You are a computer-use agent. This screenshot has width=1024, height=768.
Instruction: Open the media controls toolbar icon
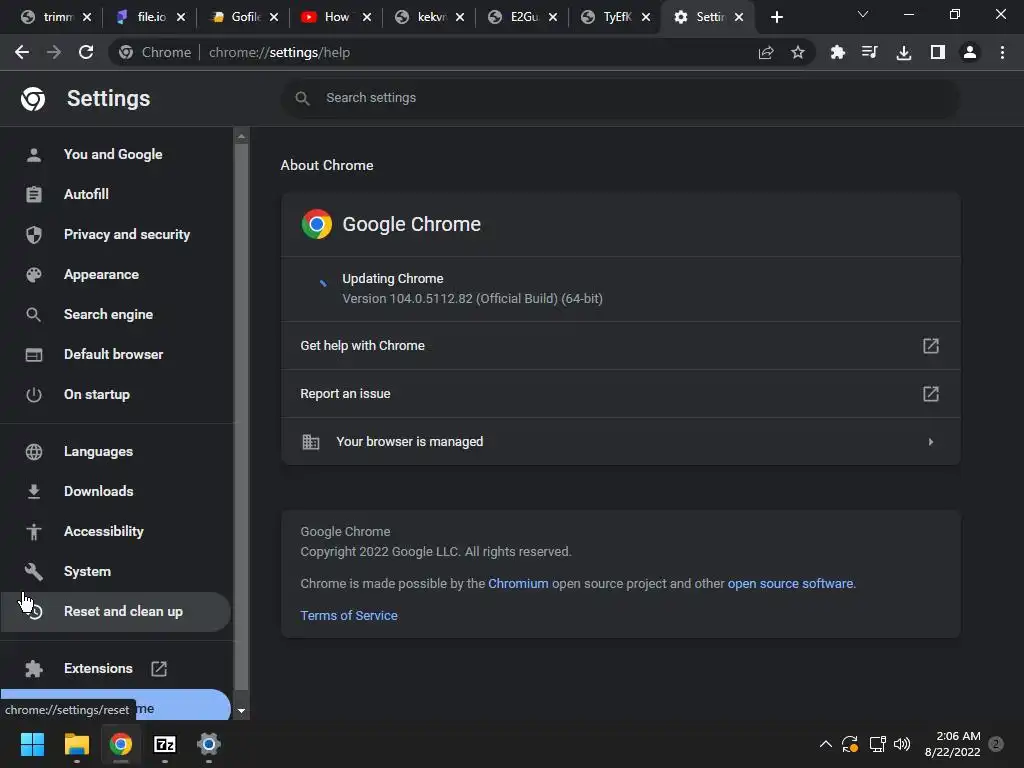[x=870, y=52]
